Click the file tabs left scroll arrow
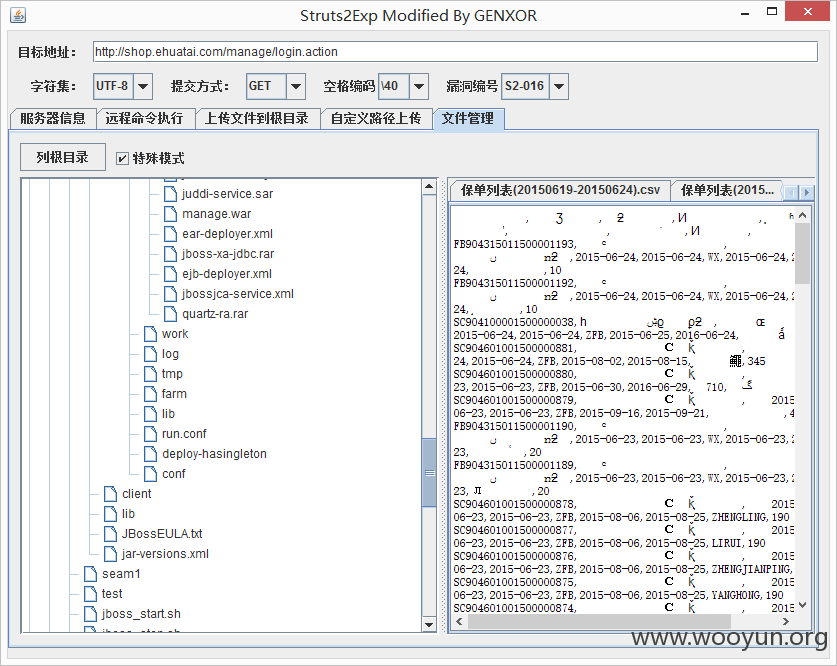837x666 pixels. point(792,193)
